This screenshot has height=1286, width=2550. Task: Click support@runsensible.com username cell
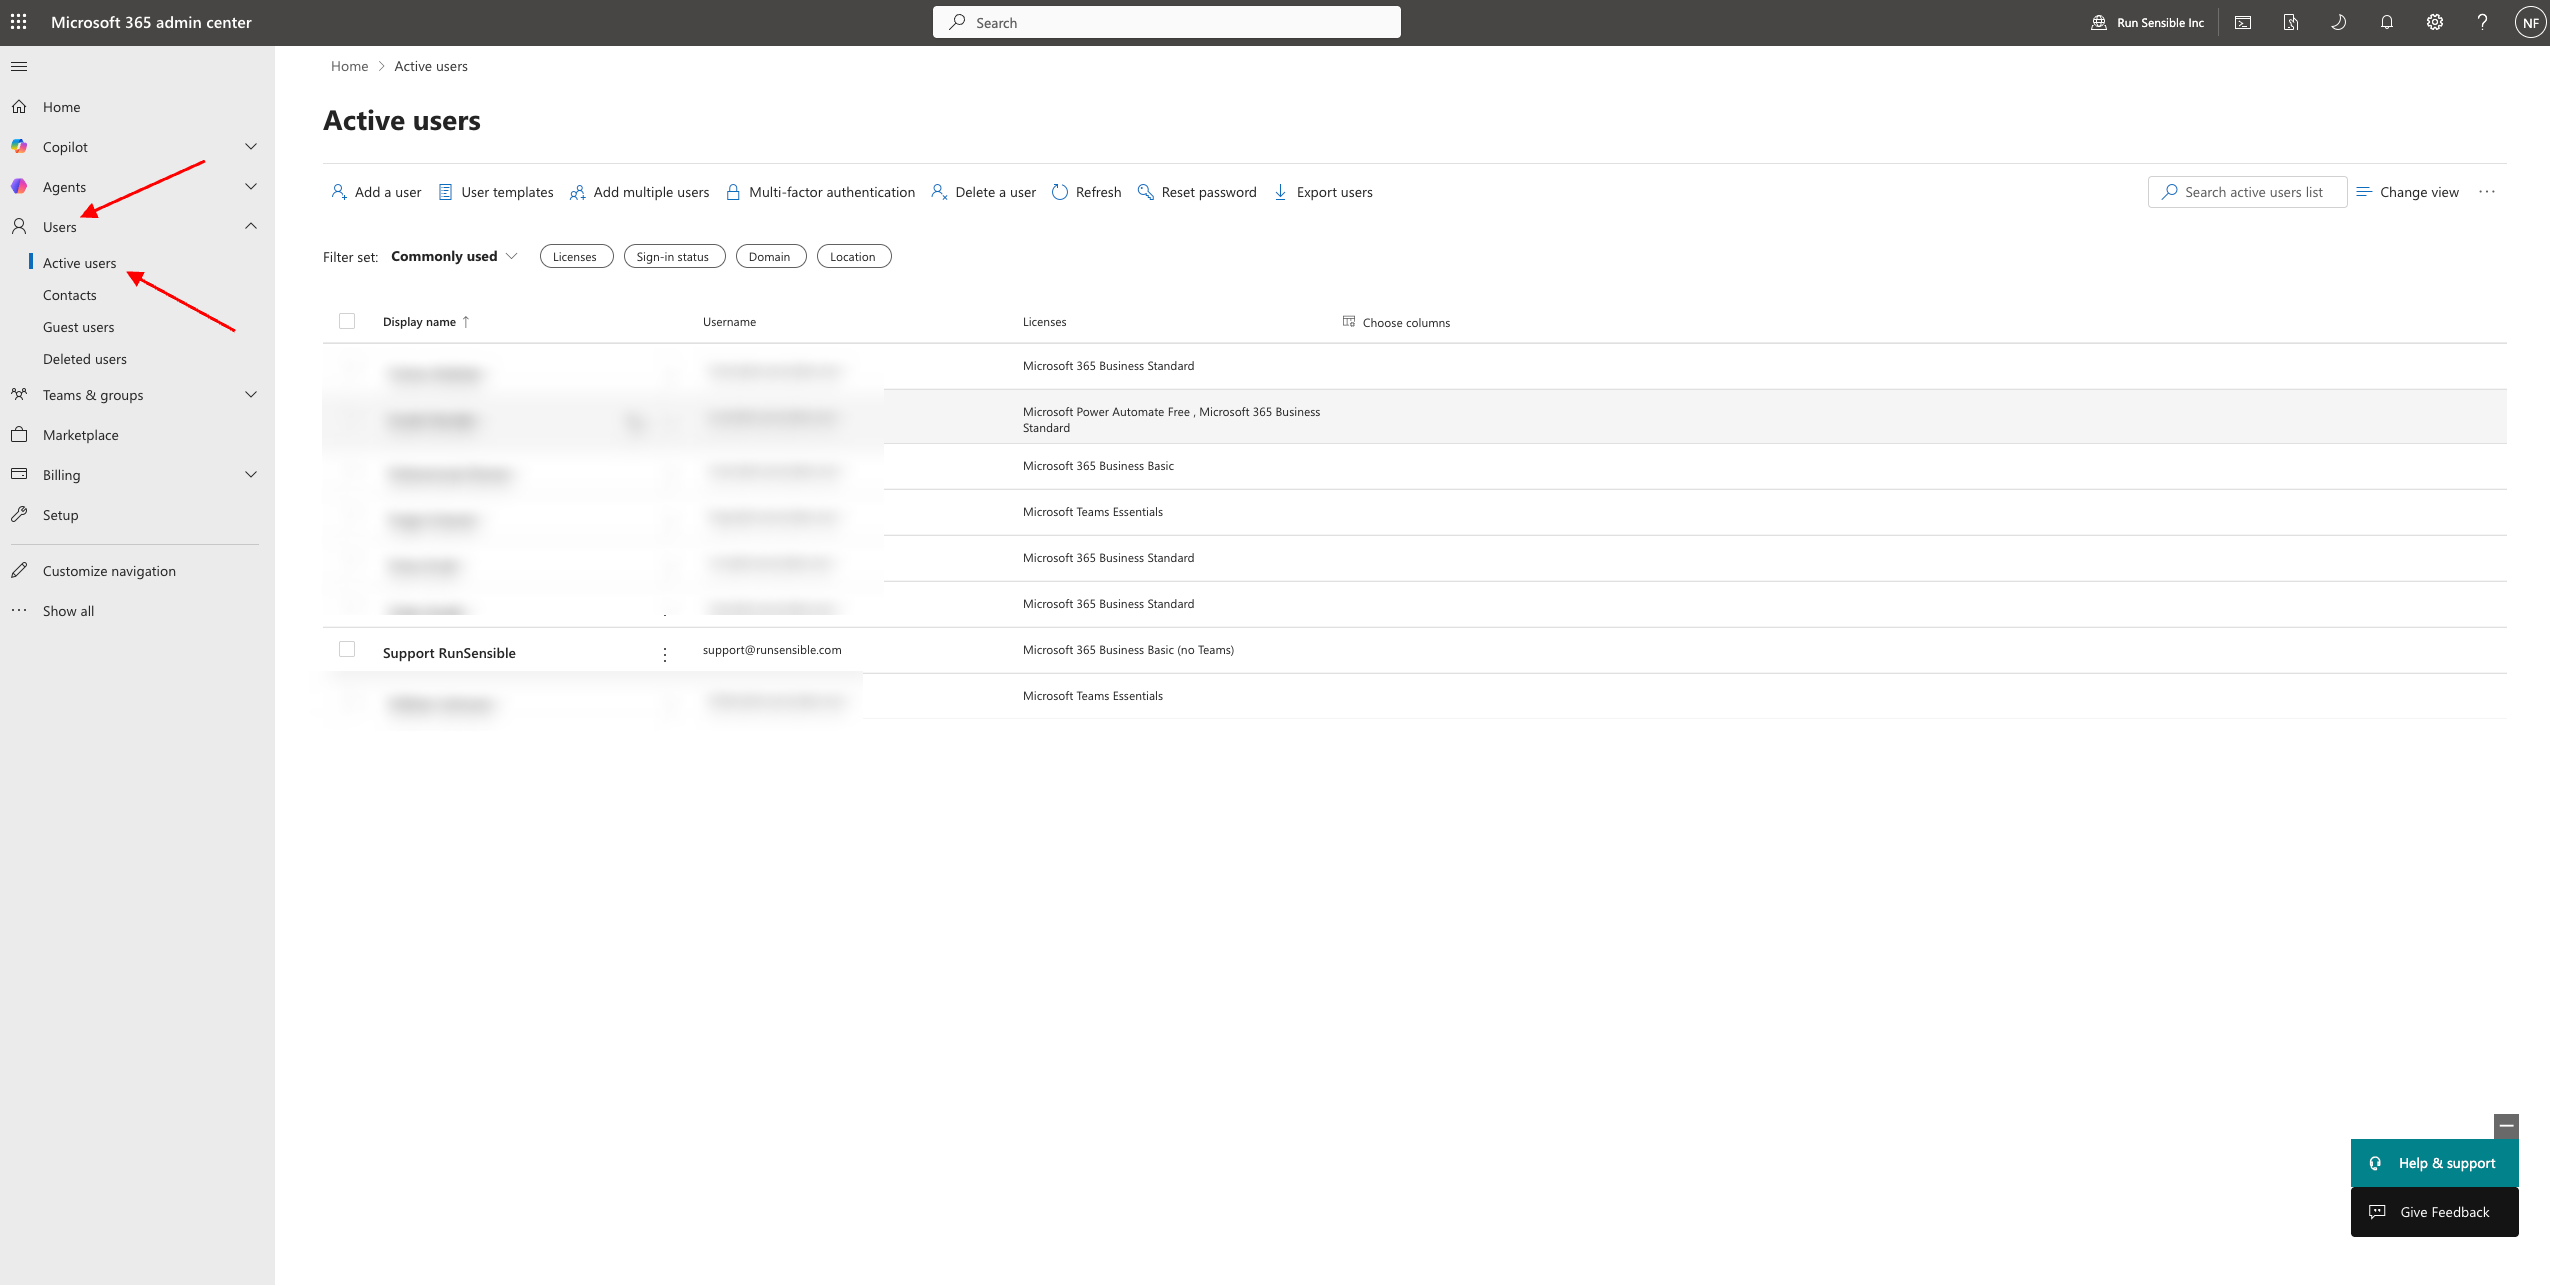pos(772,650)
